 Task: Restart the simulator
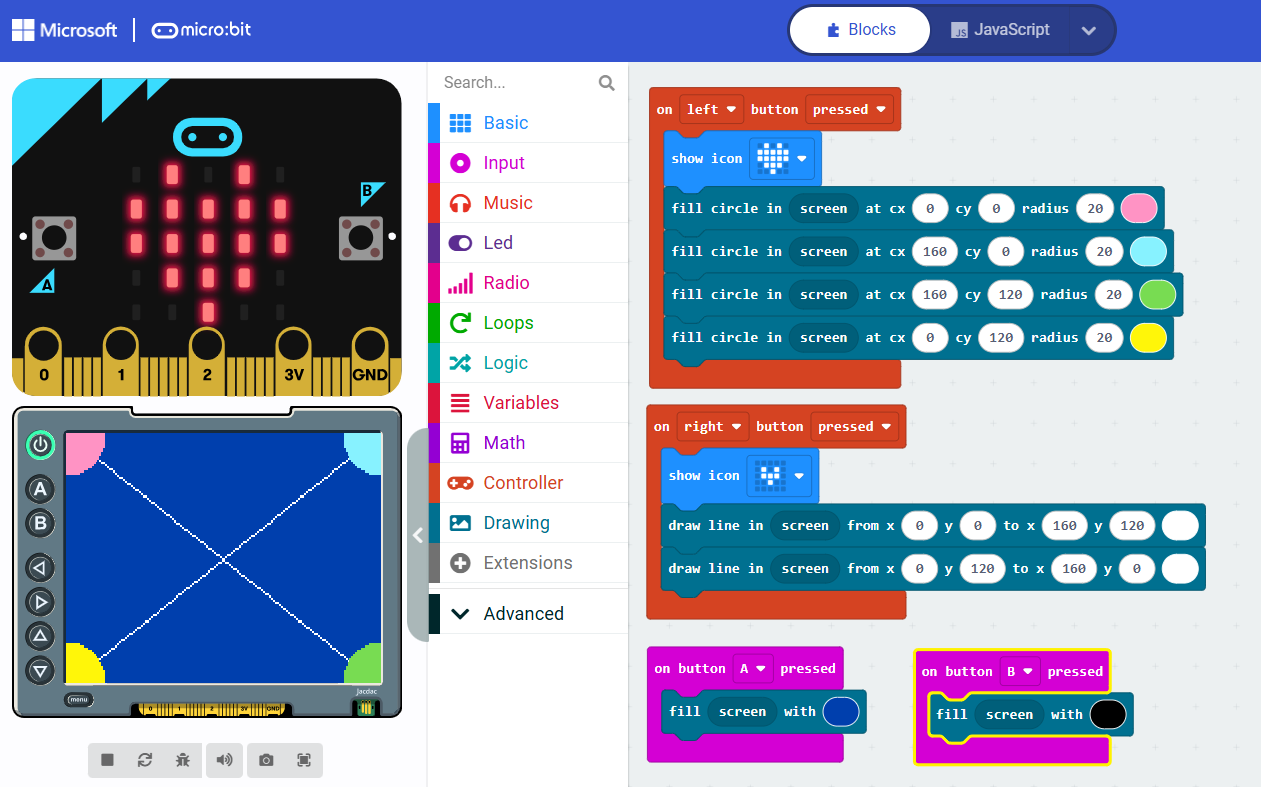pos(145,760)
